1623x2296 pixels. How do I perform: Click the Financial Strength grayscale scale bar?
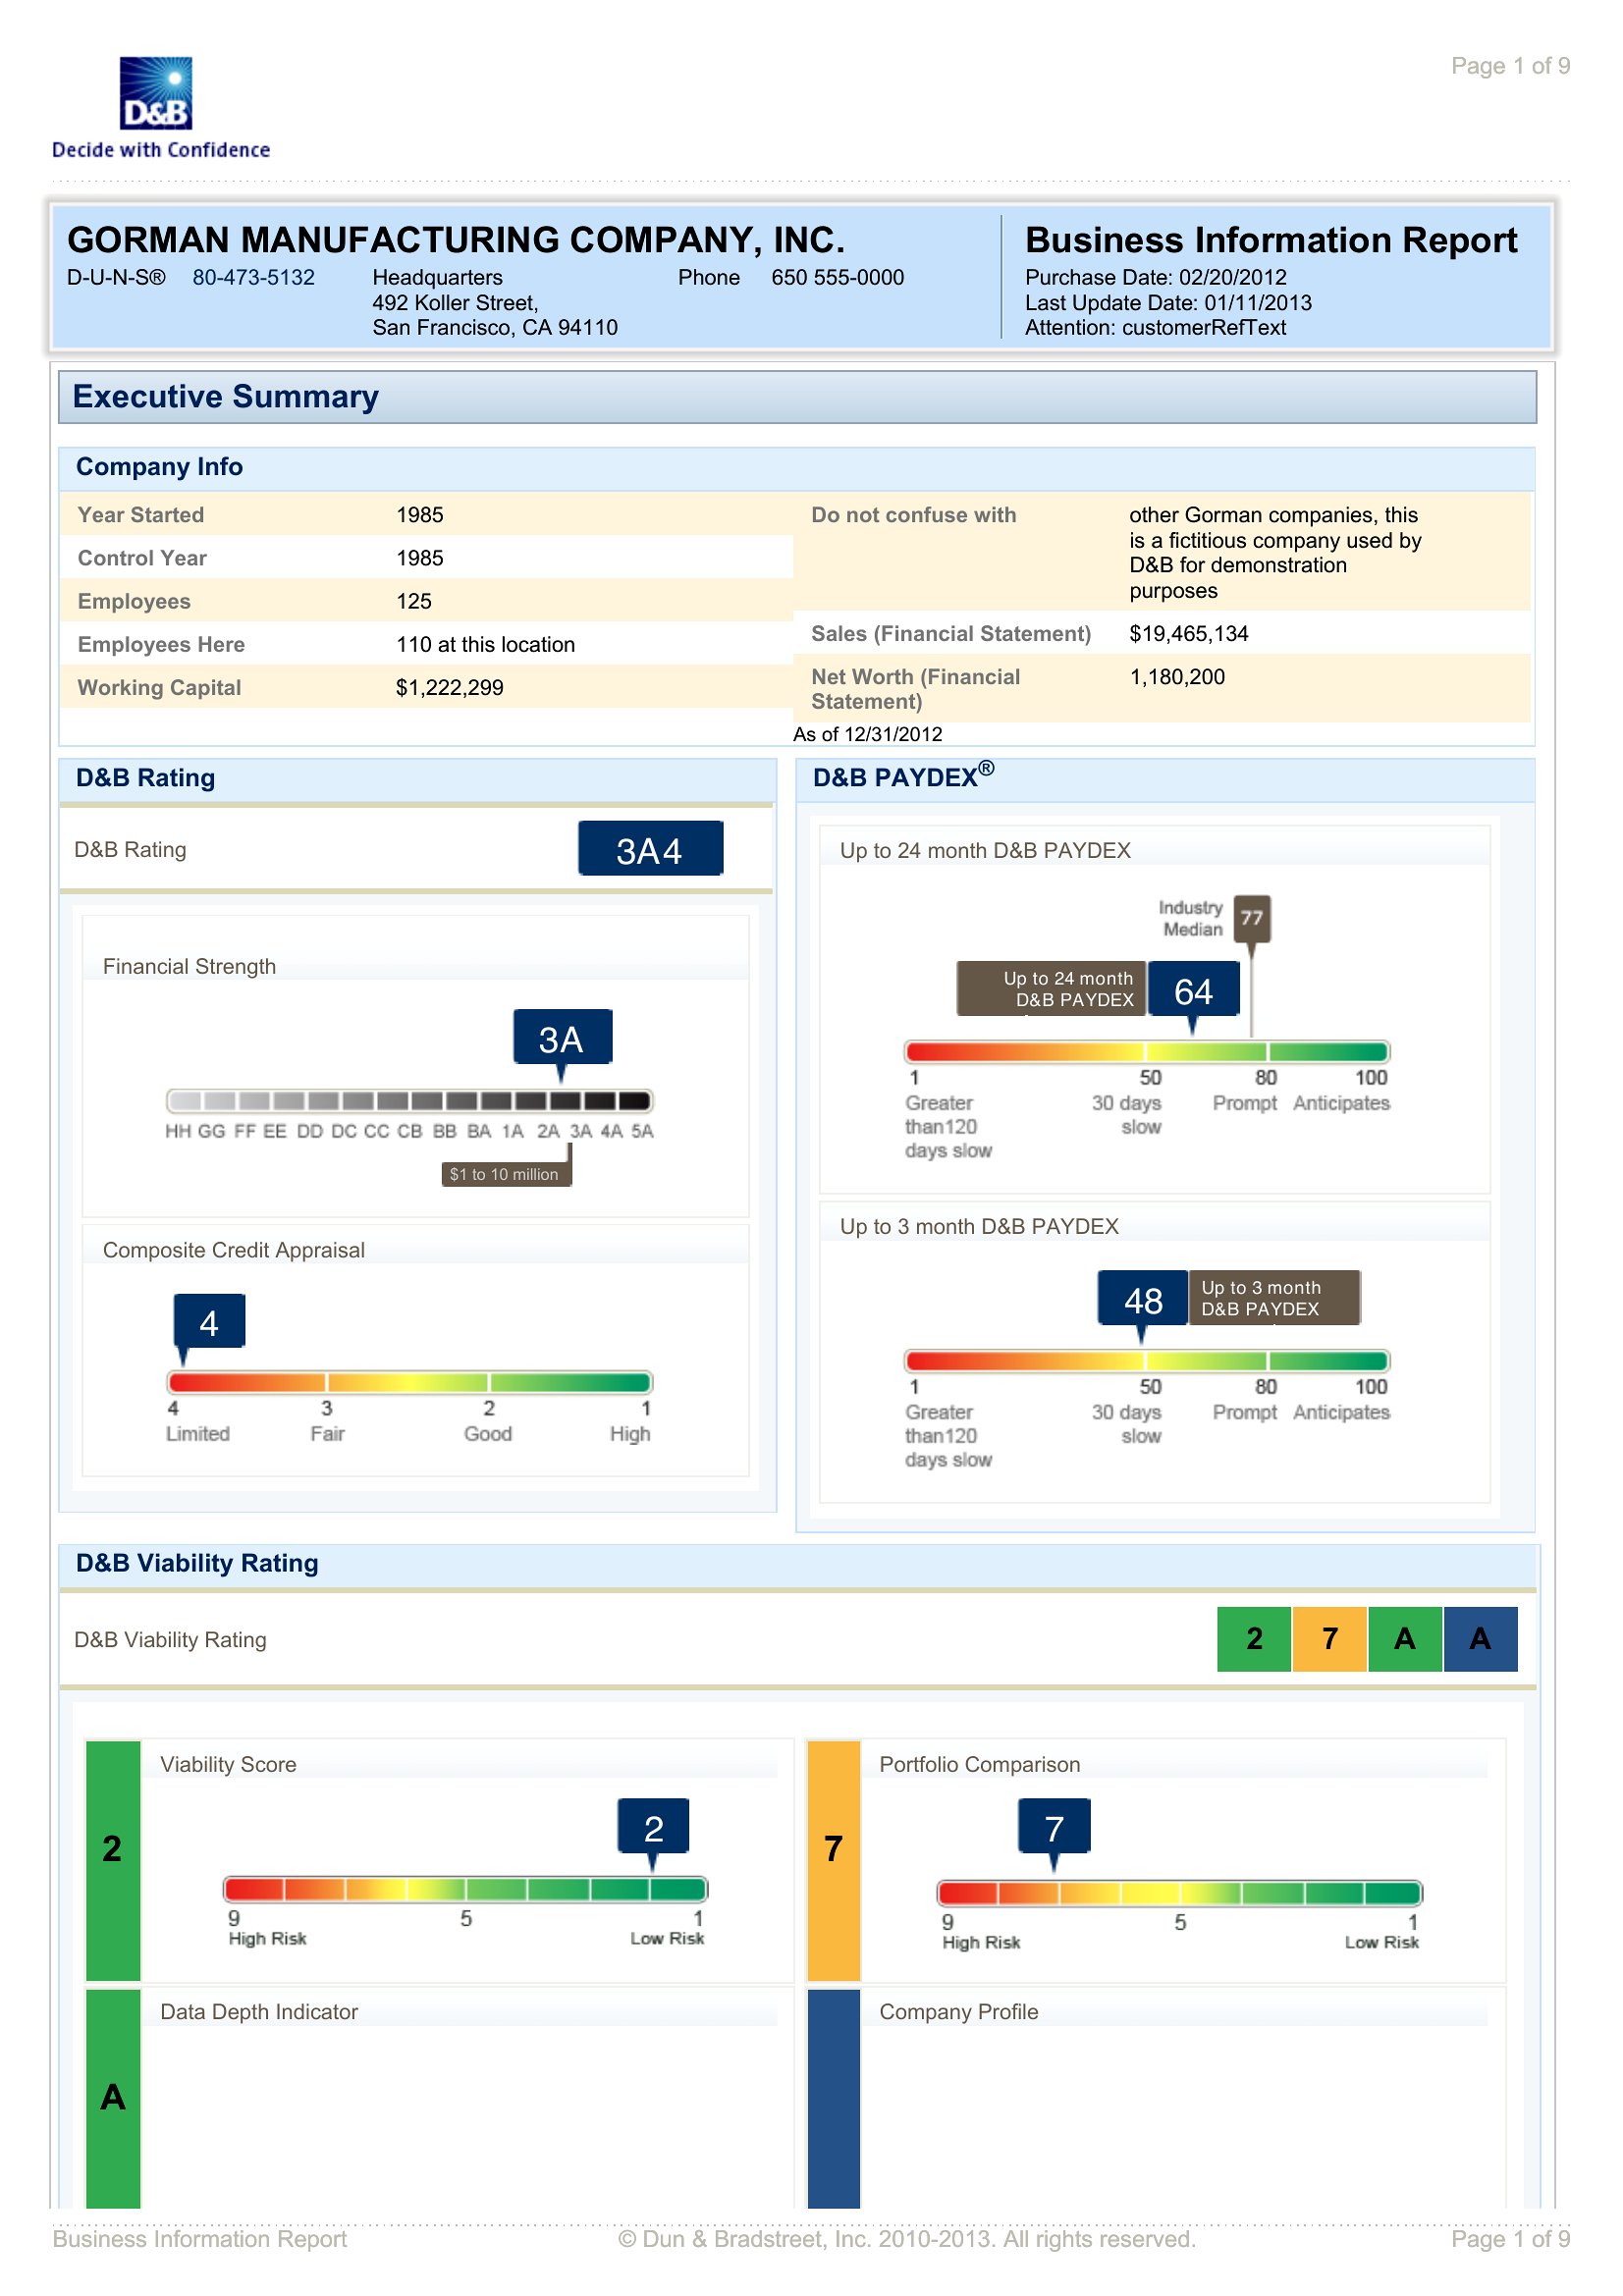[x=410, y=1102]
